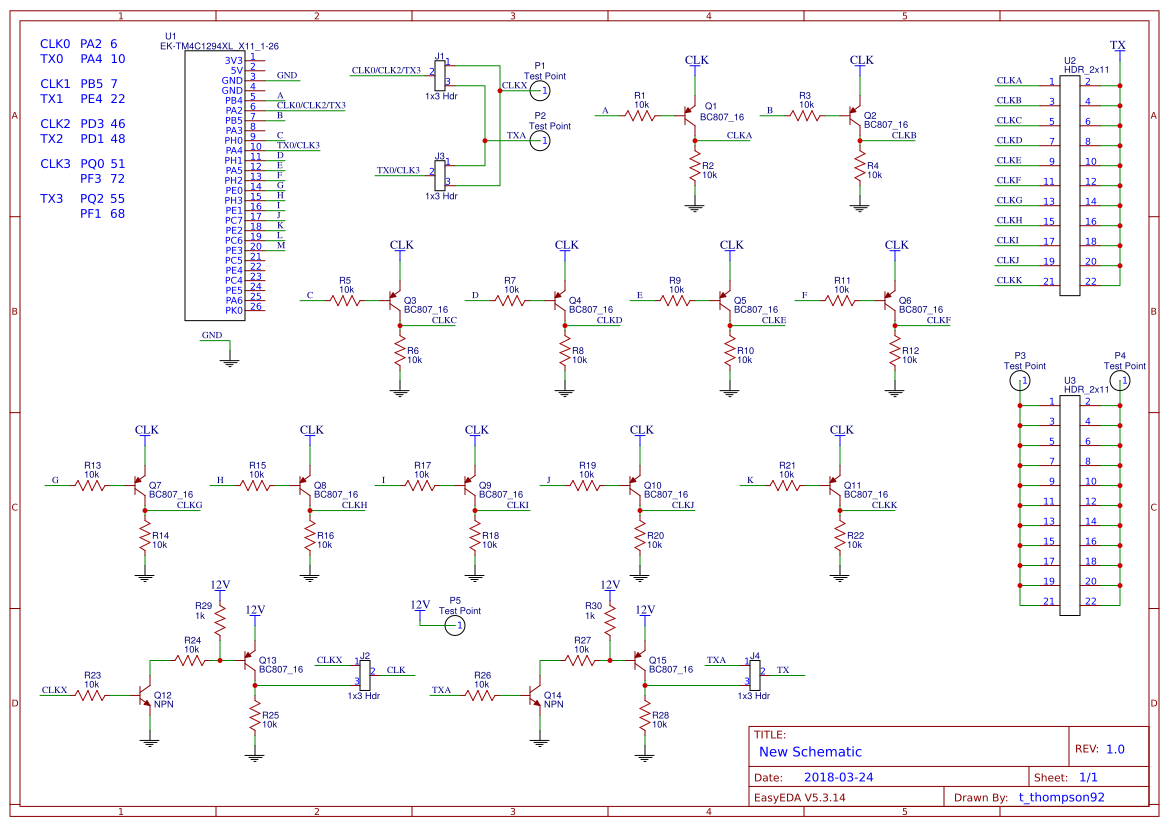The height and width of the screenshot is (827, 1169).
Task: Select the ground symbol below R2
Action: pyautogui.click(x=695, y=208)
